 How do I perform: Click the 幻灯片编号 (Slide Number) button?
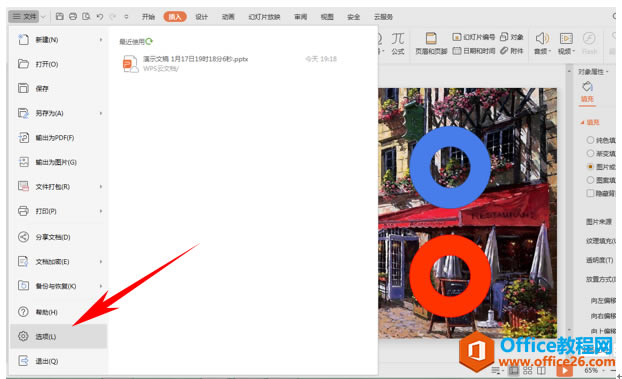pyautogui.click(x=474, y=37)
